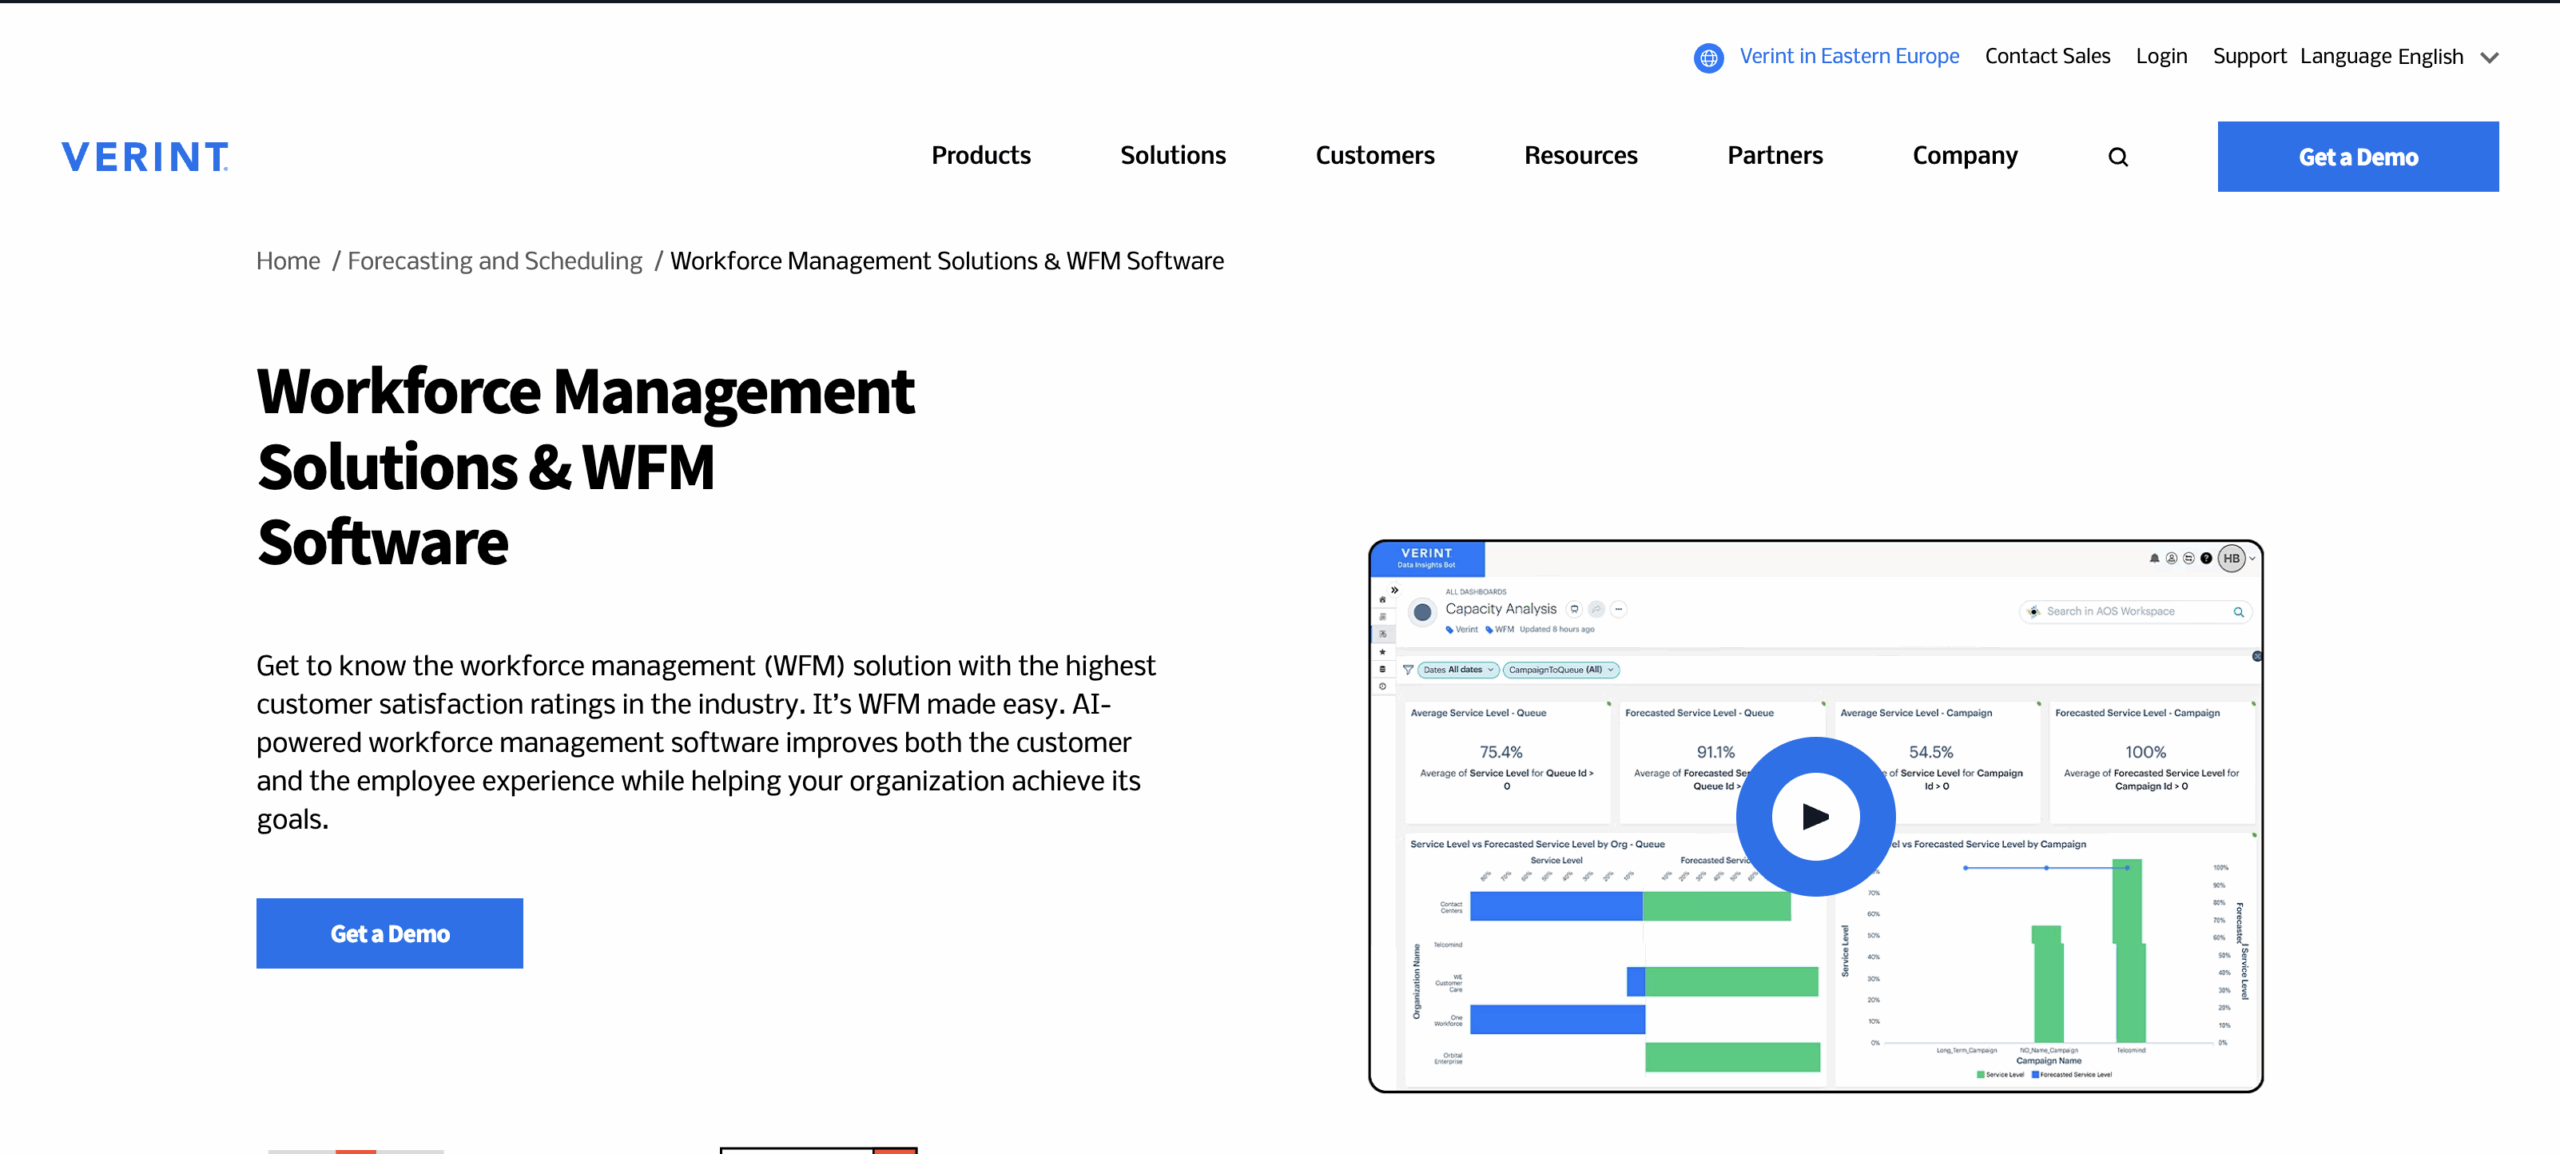Click the star icon for favorites in sidebar
2560x1154 pixels.
1383,651
